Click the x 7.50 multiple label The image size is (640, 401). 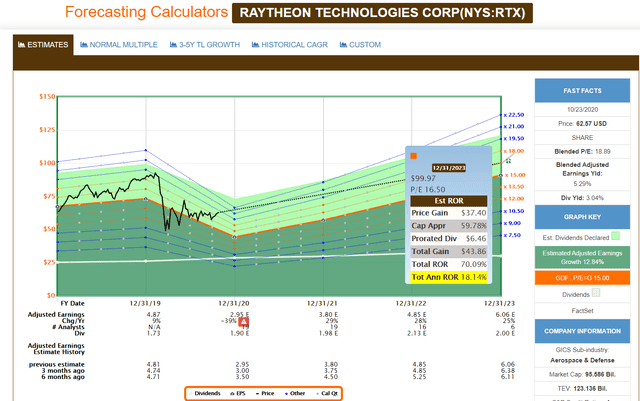[x=512, y=235]
